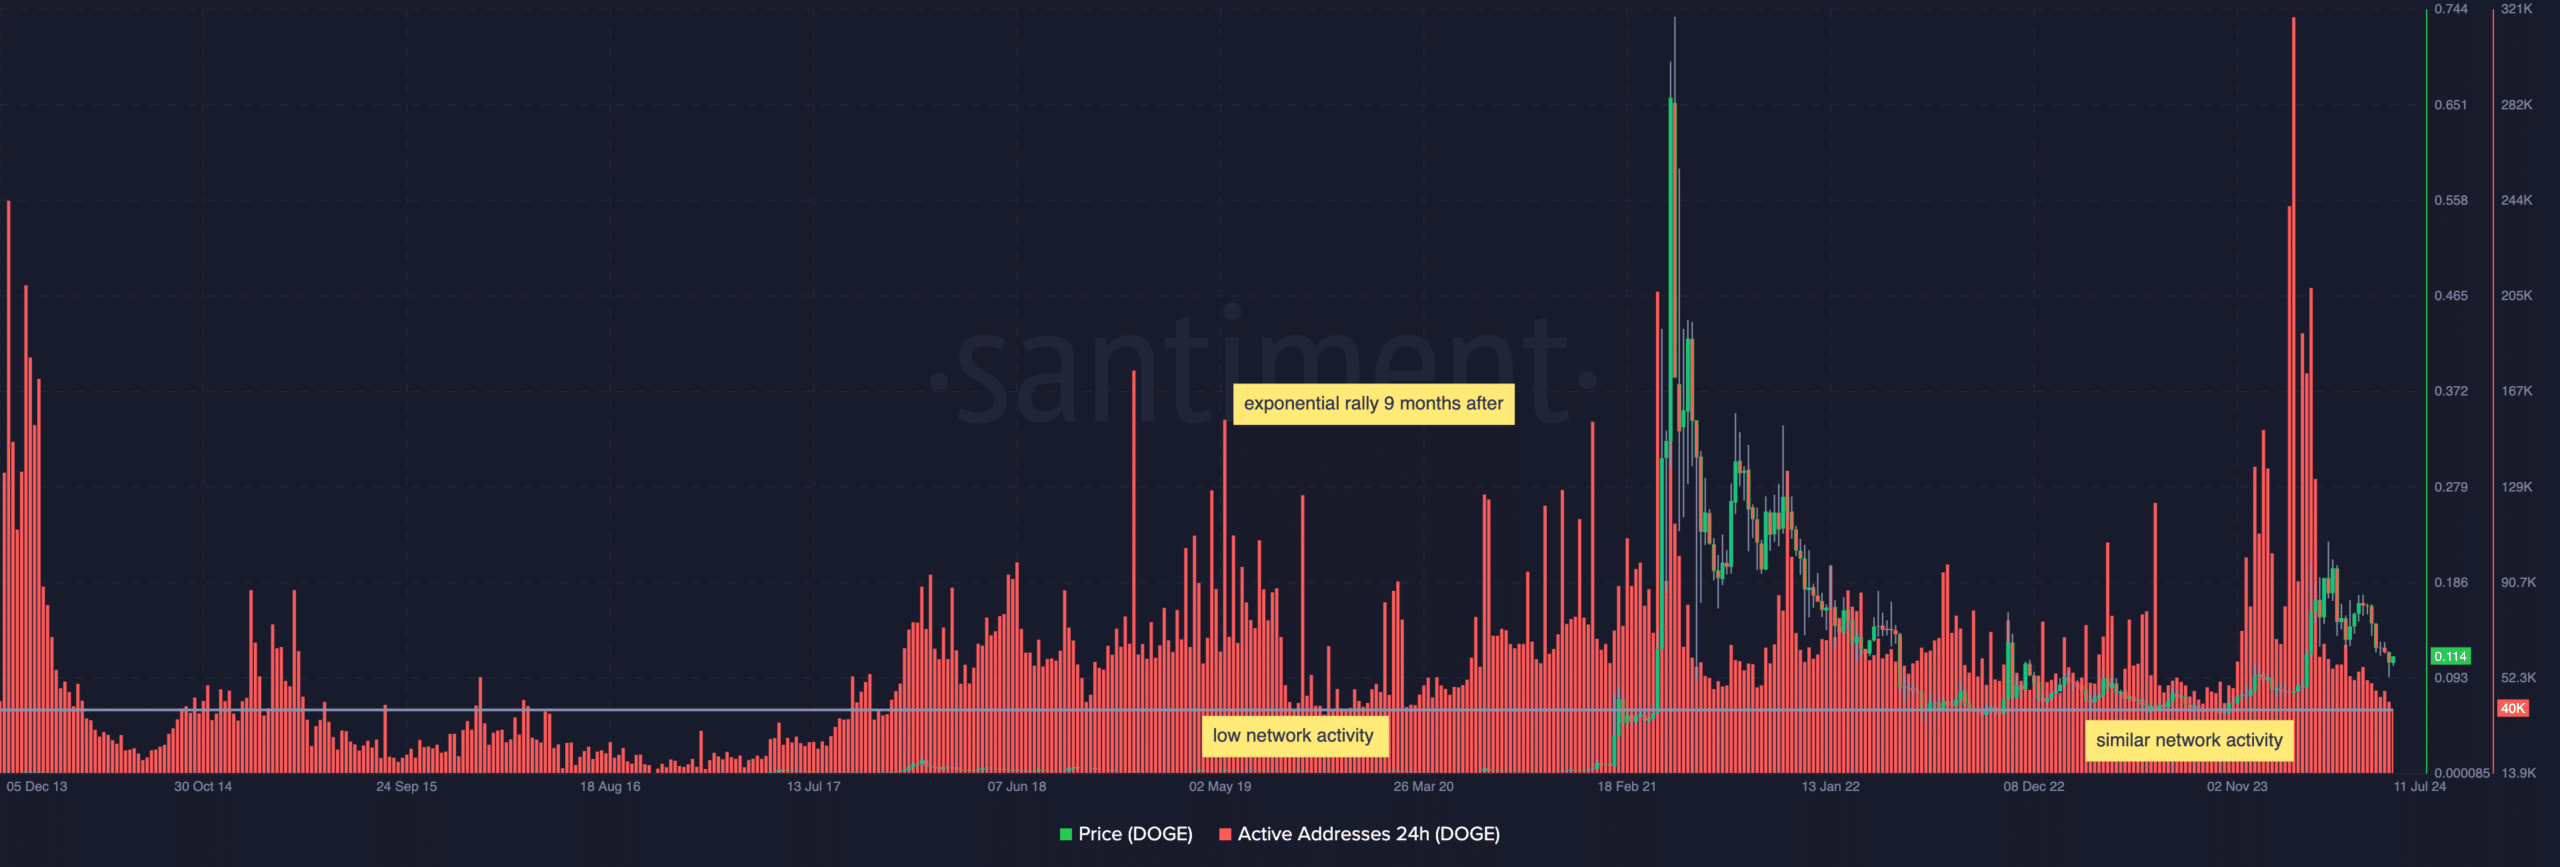Click the 0.465 price axis value
Image resolution: width=2560 pixels, height=867 pixels.
2451,296
